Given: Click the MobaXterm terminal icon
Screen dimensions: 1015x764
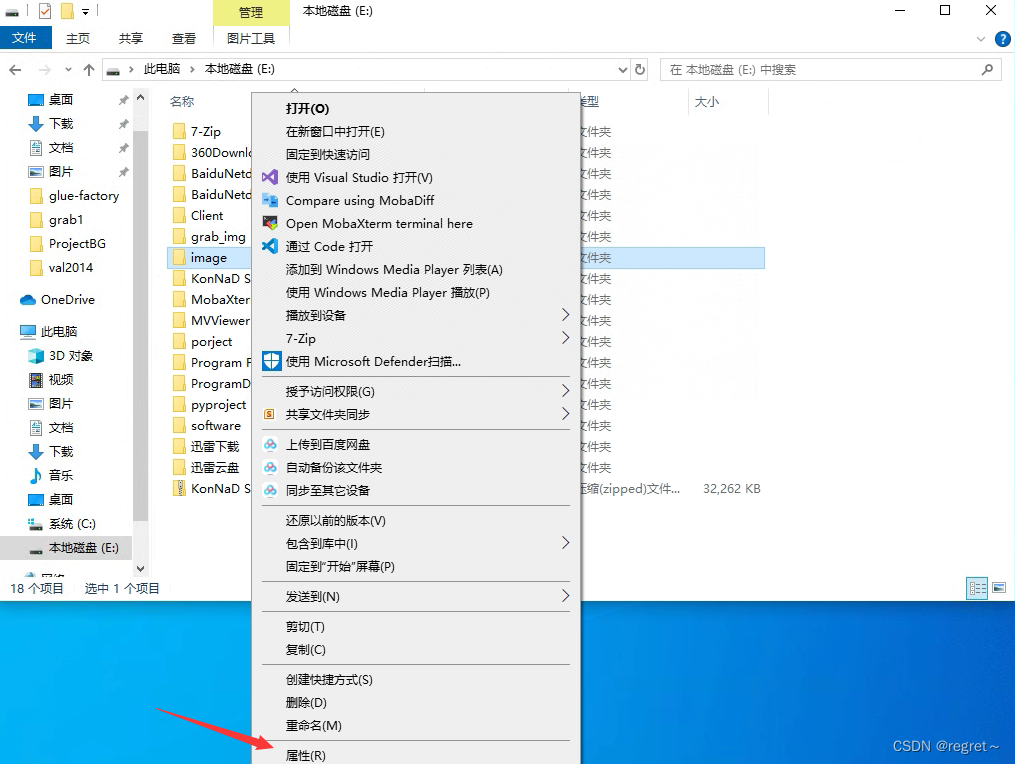Looking at the screenshot, I should 270,223.
